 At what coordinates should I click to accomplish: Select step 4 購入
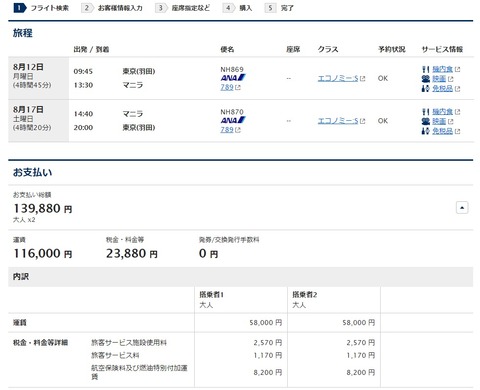tap(237, 8)
